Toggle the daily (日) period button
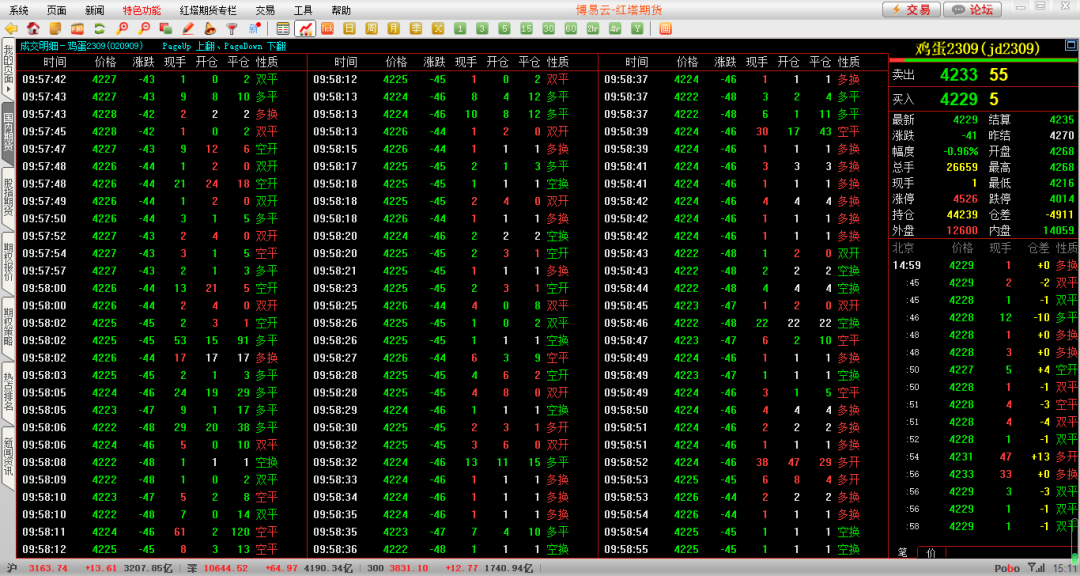1080x576 pixels. 350,28
